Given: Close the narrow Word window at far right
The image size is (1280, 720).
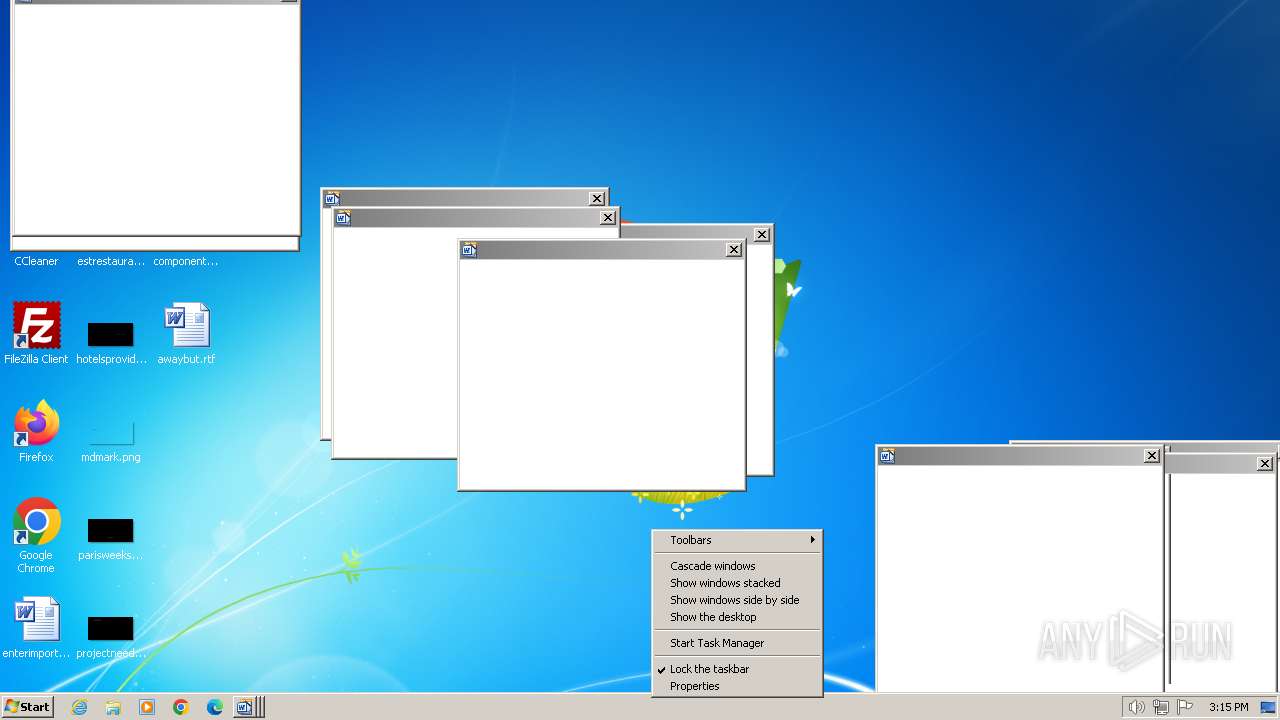Looking at the screenshot, I should coord(1265,464).
